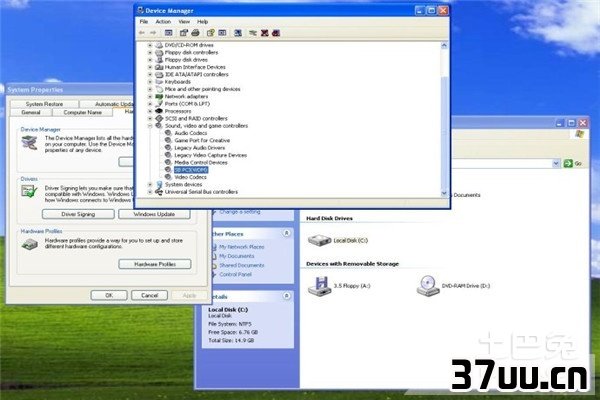
Task: Collapse the Sound, video and game controllers node
Action: 150,126
